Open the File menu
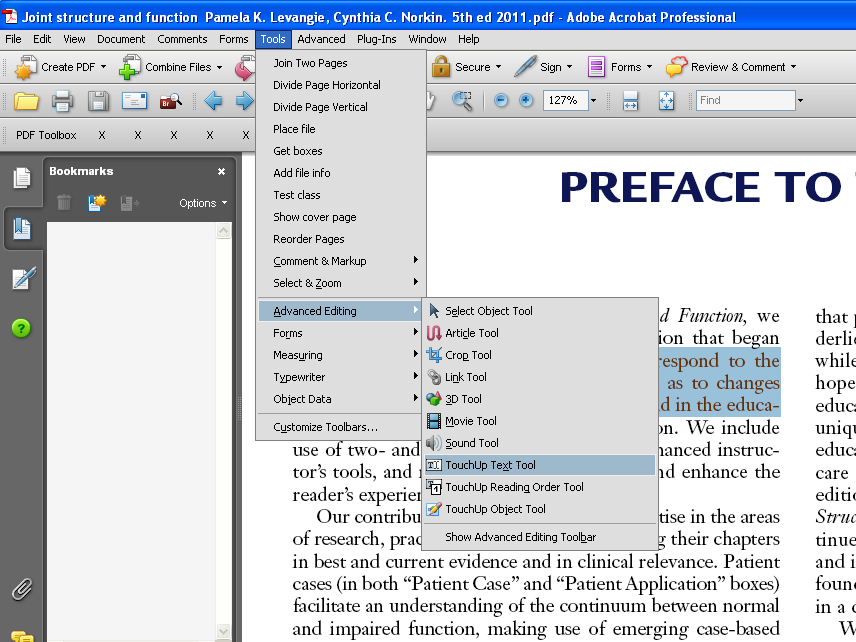This screenshot has height=642, width=856. [x=13, y=39]
